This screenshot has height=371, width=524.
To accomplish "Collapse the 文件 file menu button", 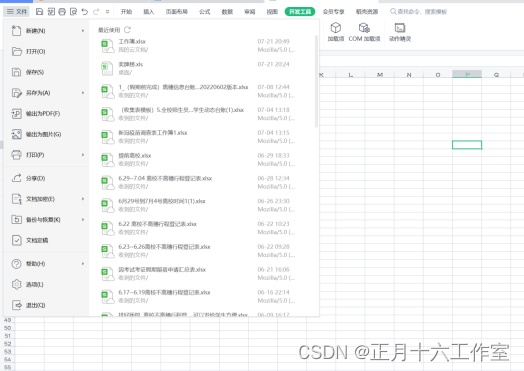I will coord(17,12).
